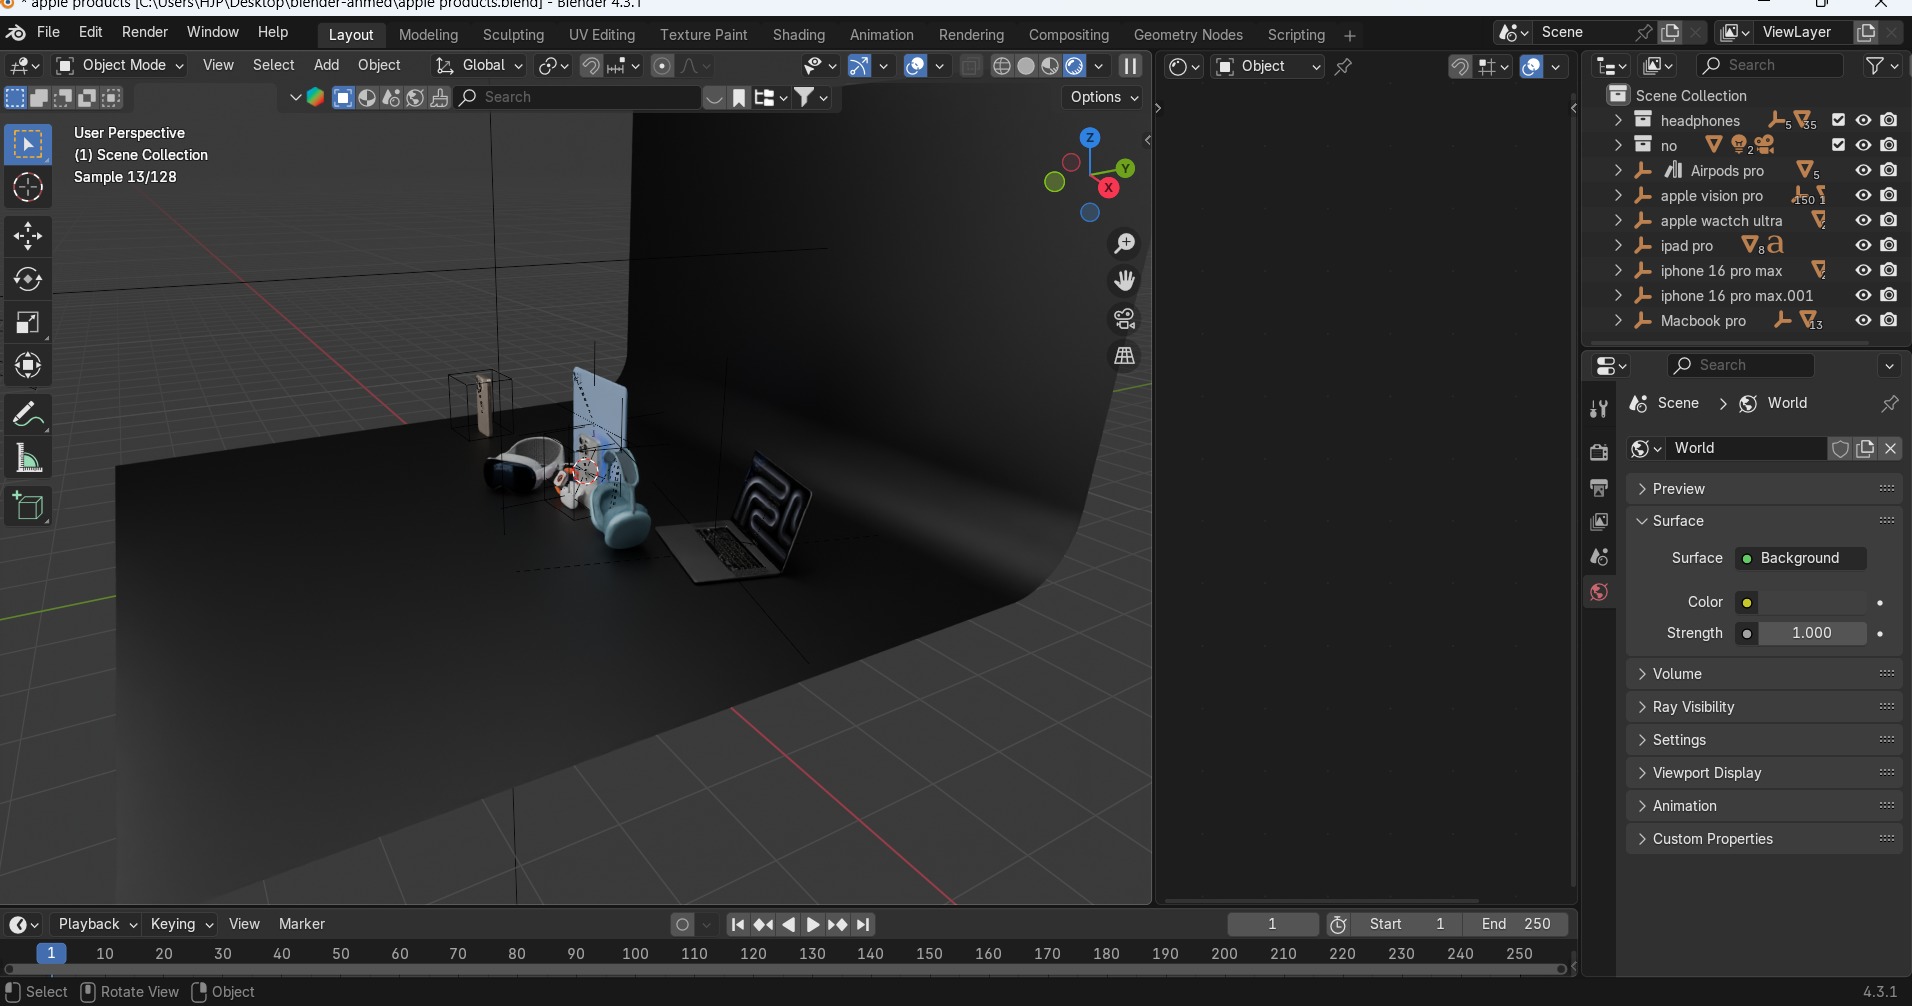Viewport: 1912px width, 1006px height.
Task: Switch to the Geometry Nodes workspace tab
Action: coord(1188,35)
